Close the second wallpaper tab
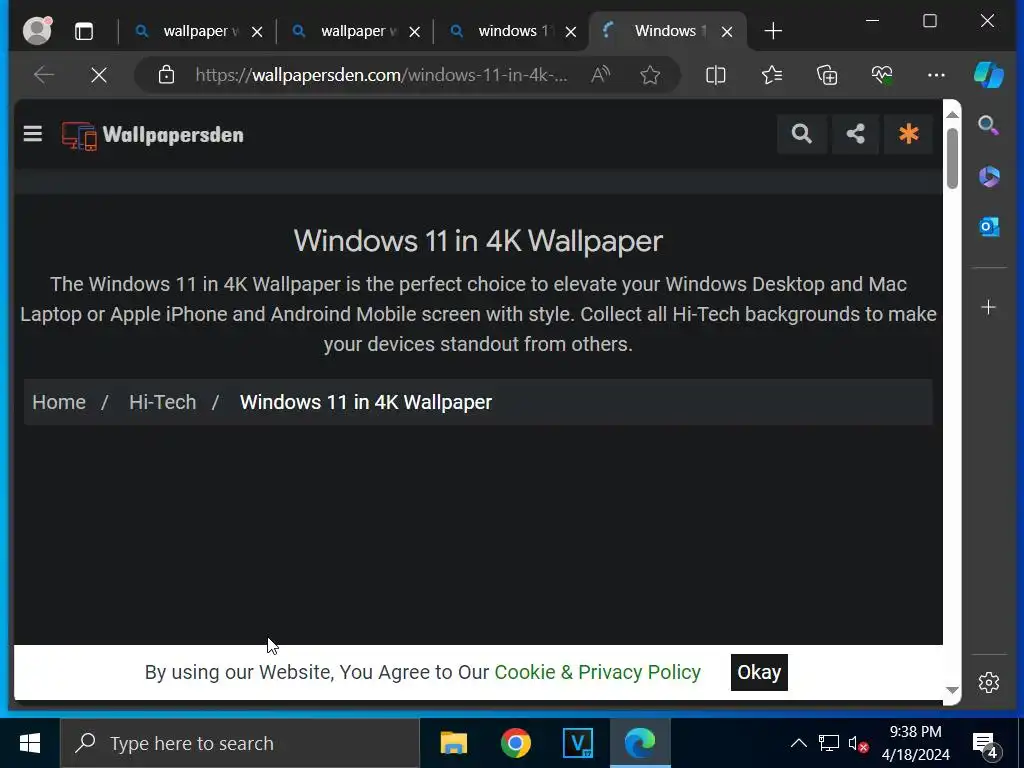 click(x=415, y=31)
